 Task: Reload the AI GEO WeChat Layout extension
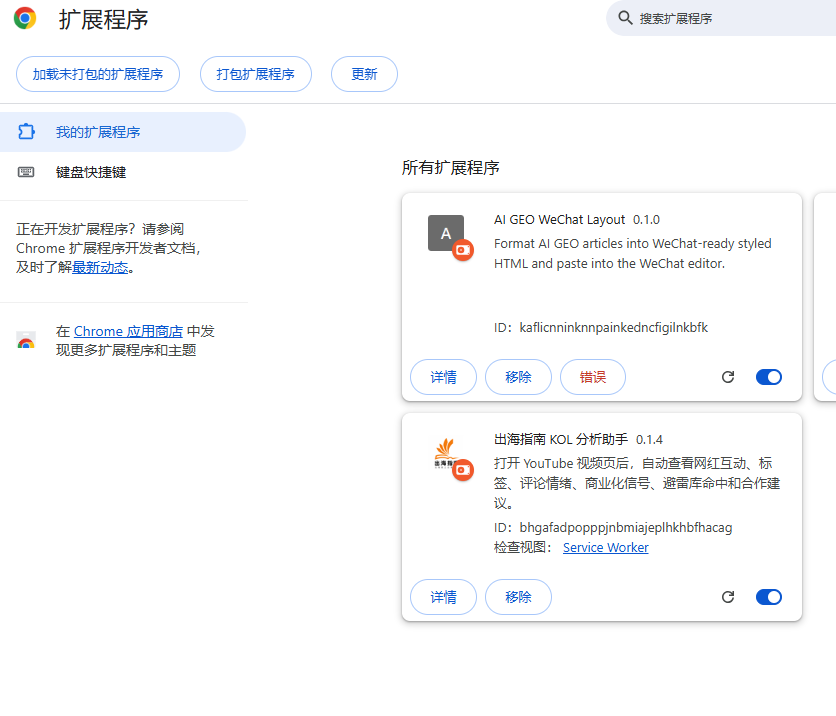point(728,377)
